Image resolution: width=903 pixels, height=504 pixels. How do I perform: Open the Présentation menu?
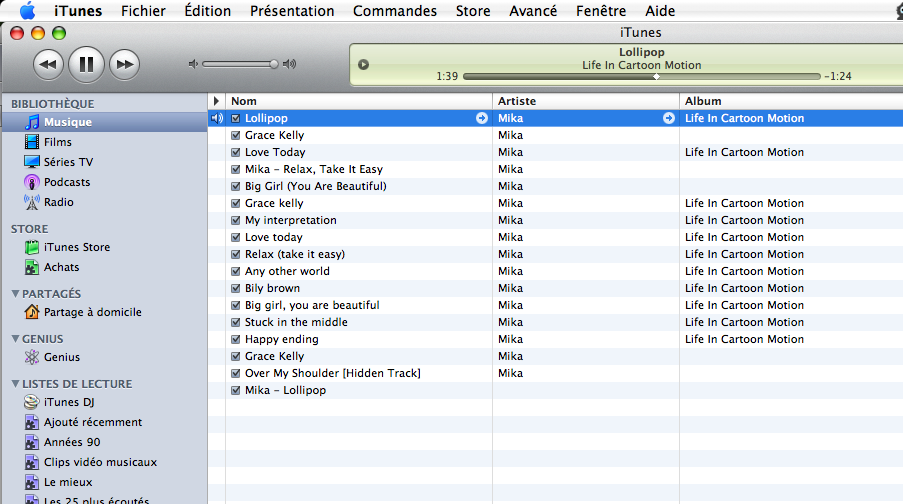tap(292, 10)
